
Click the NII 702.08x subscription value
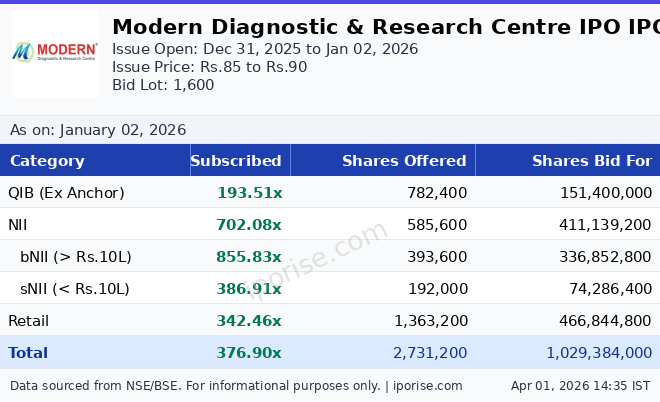(x=249, y=225)
